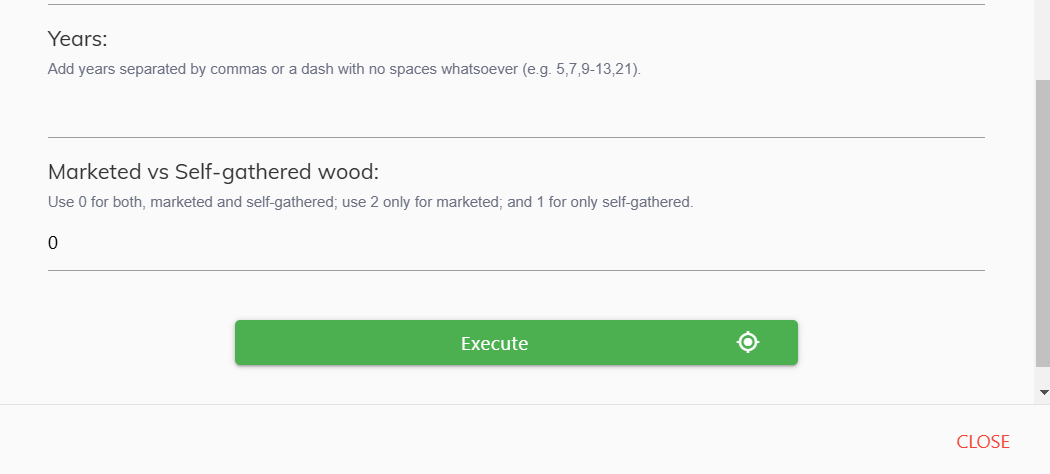Click the crosshair target icon on Execute
The image size is (1050, 474).
pos(748,343)
